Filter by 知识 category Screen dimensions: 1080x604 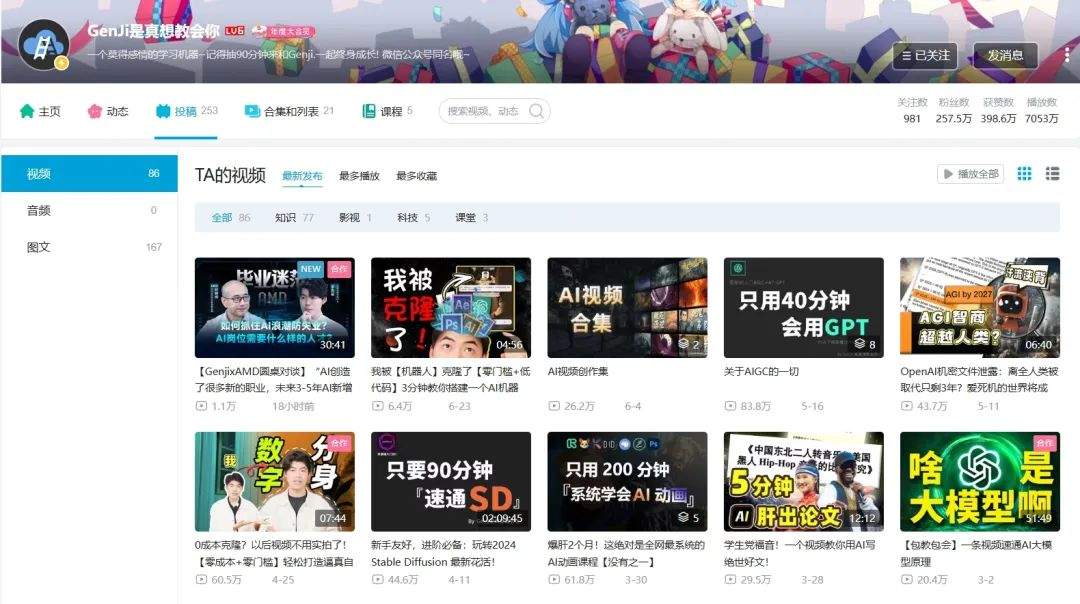click(294, 218)
